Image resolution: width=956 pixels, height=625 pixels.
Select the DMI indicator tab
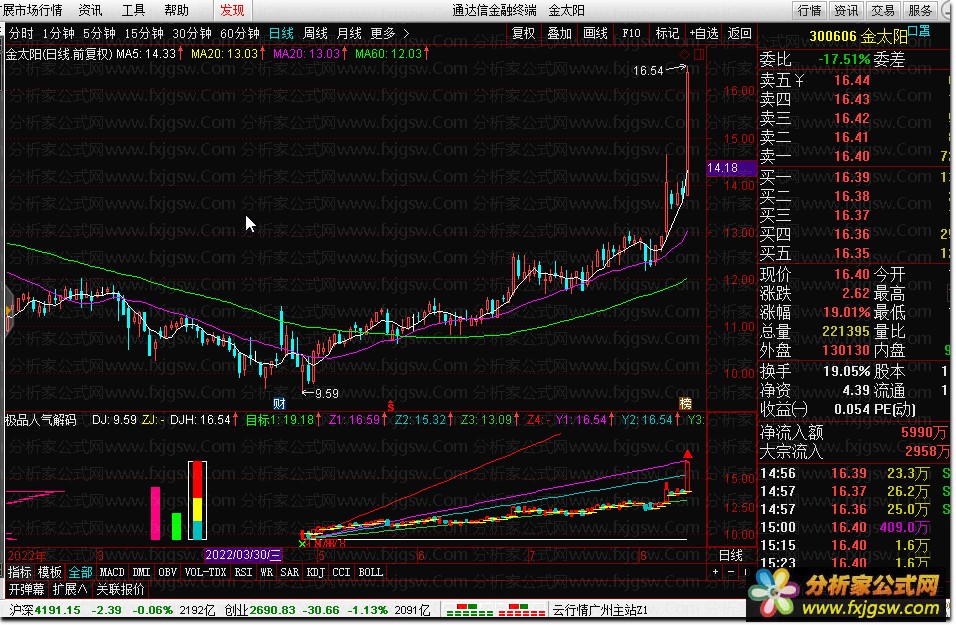141,572
